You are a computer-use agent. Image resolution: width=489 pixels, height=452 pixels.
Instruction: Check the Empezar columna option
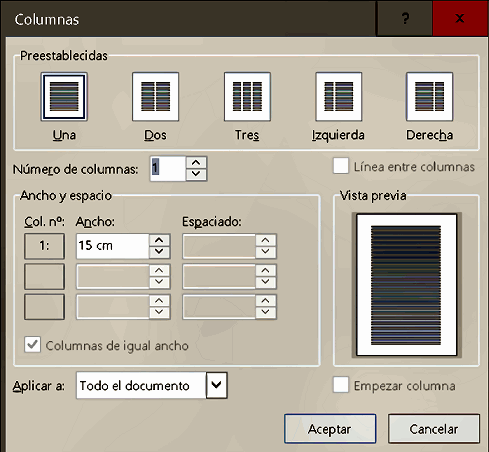pyautogui.click(x=341, y=385)
